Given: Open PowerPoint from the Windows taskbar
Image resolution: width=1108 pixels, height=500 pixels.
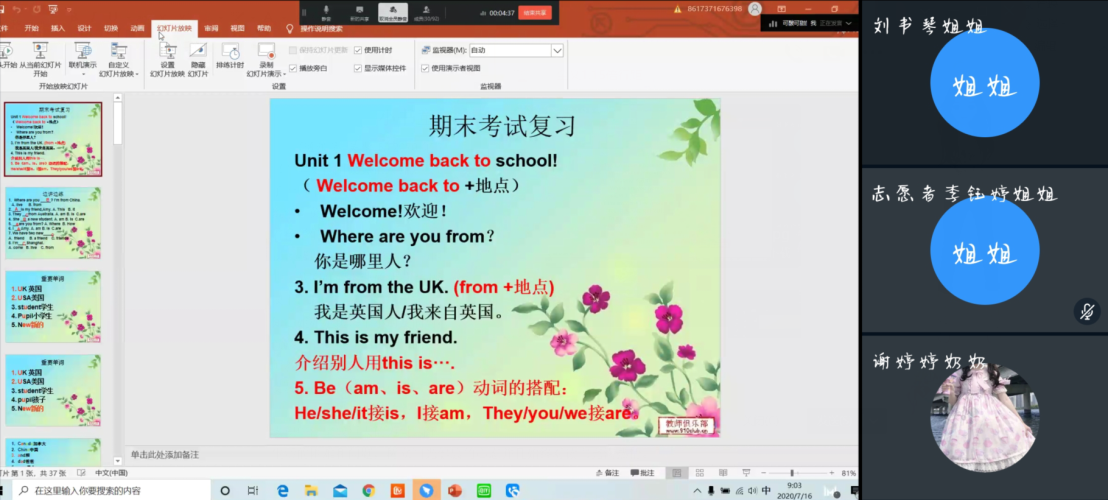Looking at the screenshot, I should pyautogui.click(x=454, y=490).
